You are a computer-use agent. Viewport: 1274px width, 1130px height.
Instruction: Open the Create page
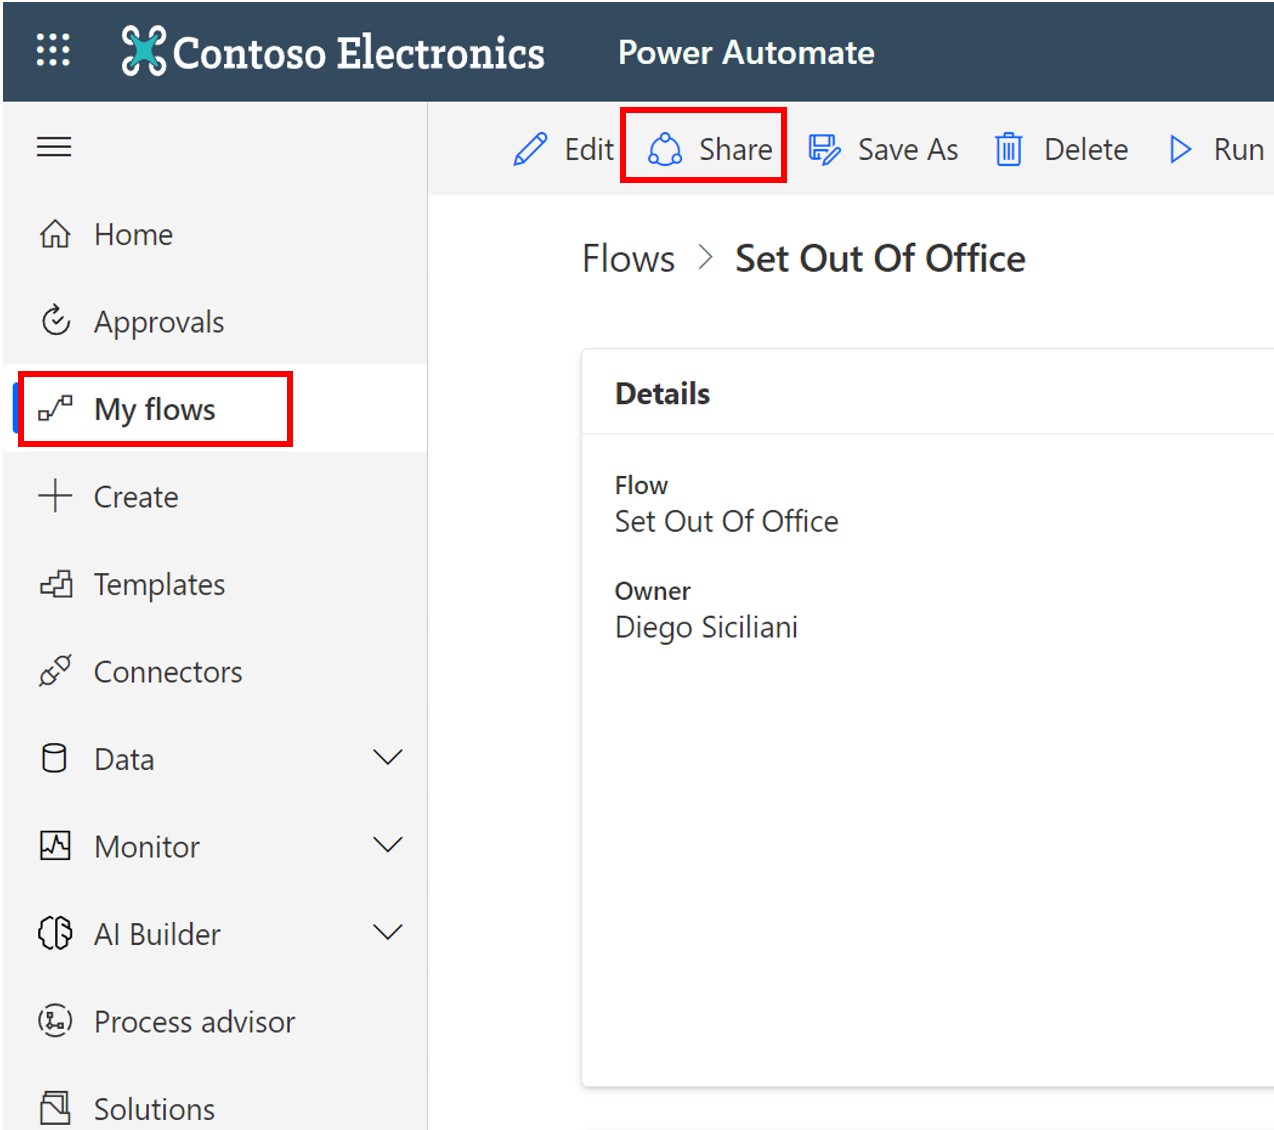[136, 496]
